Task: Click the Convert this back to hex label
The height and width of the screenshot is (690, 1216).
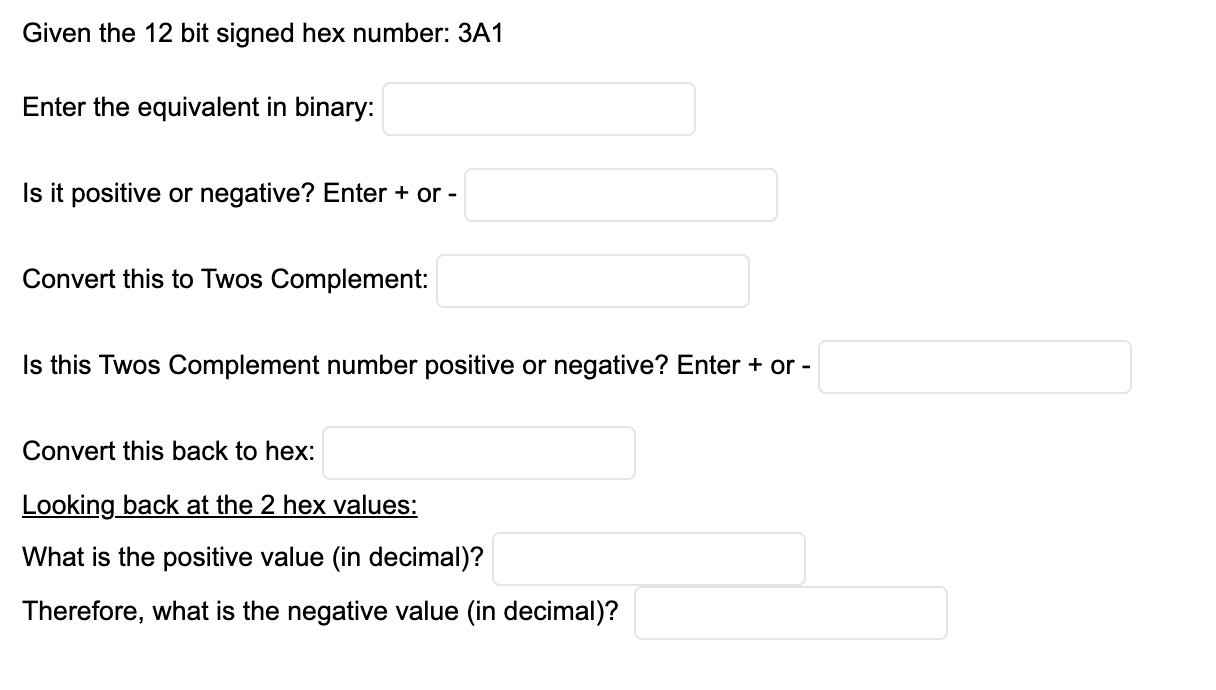Action: pos(168,452)
